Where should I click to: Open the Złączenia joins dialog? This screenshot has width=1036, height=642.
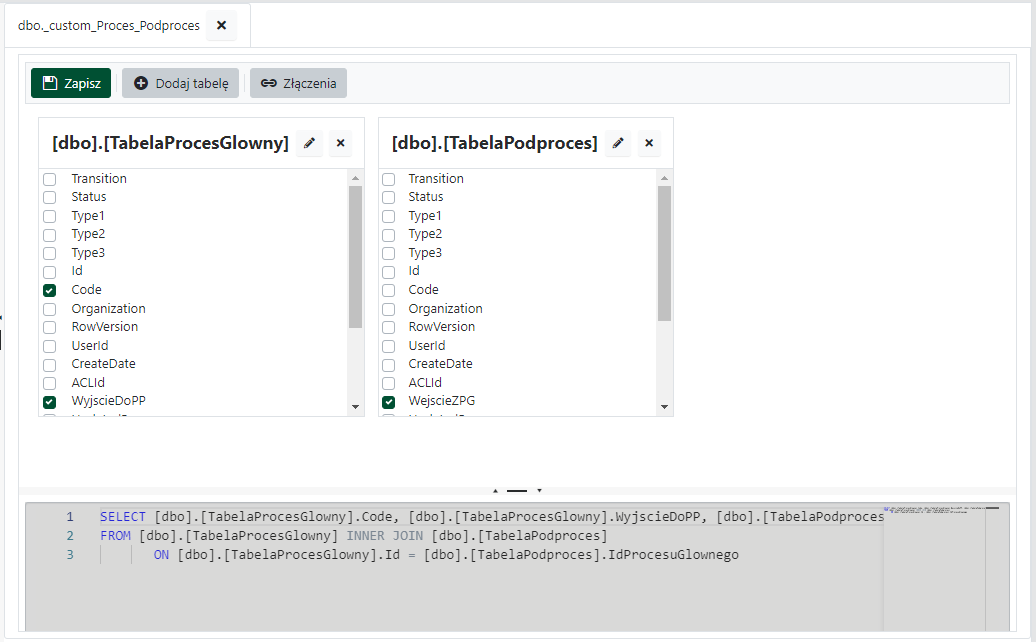click(298, 83)
